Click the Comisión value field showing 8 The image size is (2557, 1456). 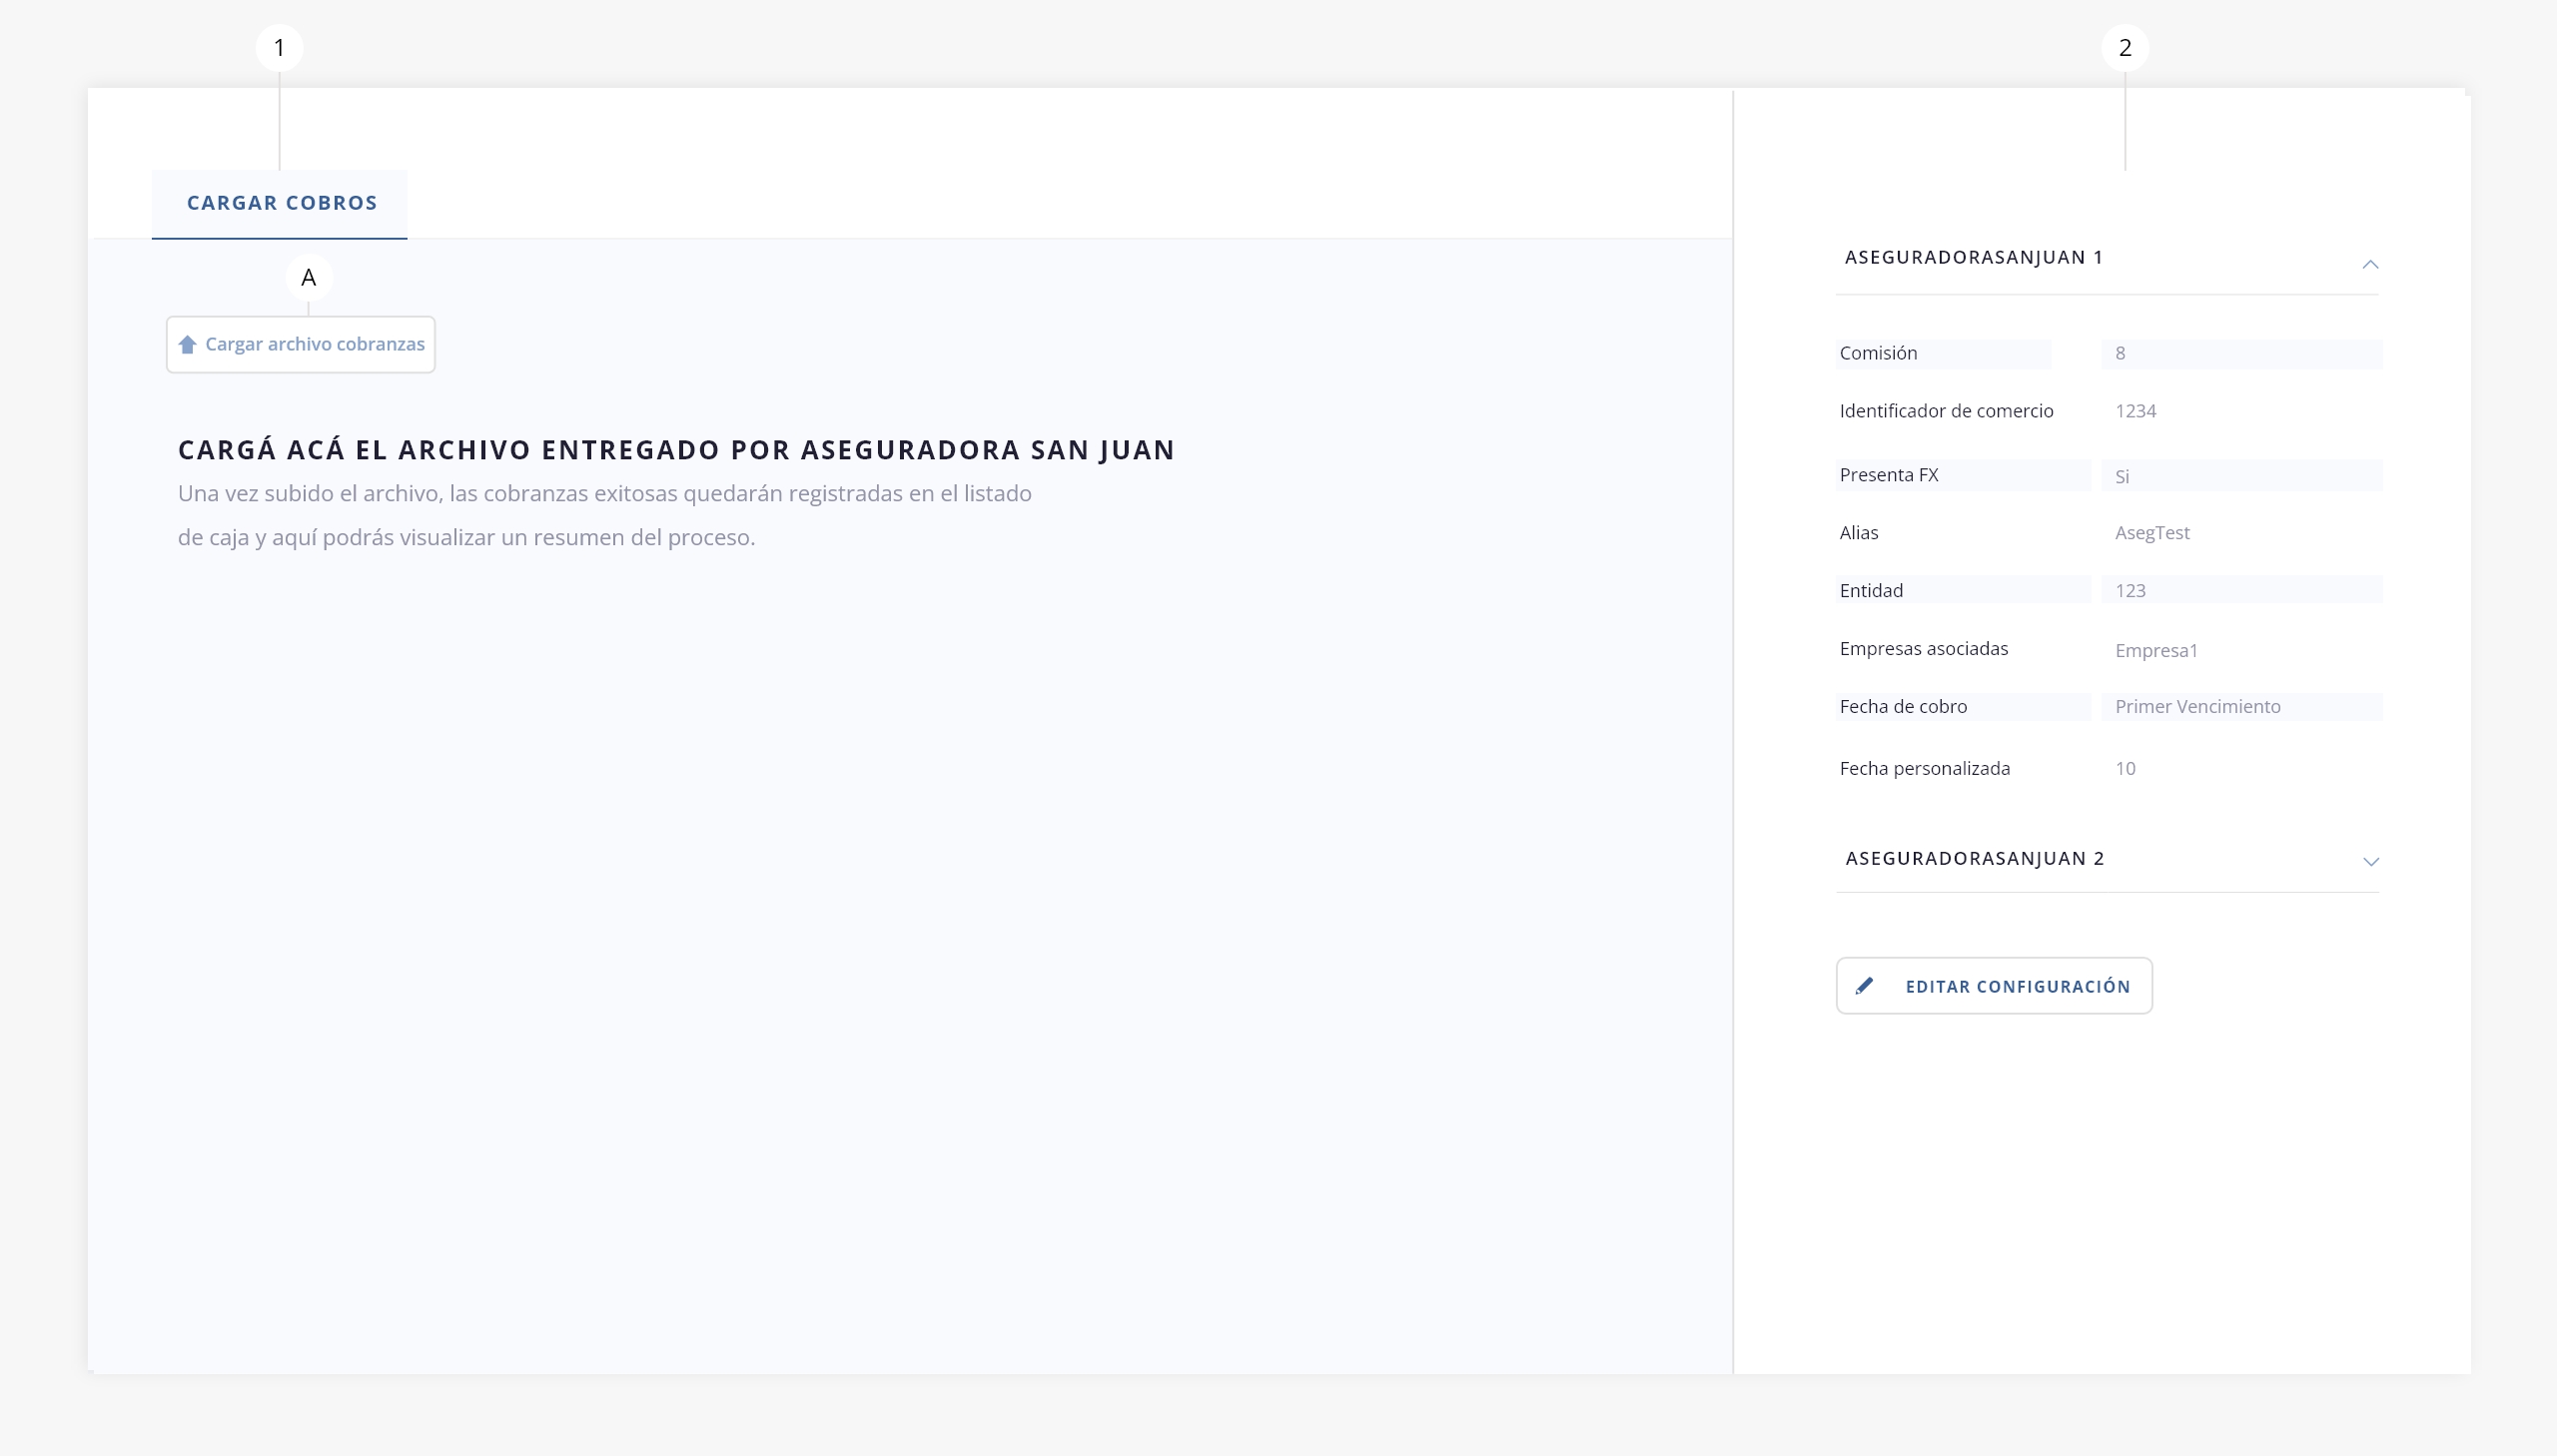(x=2240, y=354)
